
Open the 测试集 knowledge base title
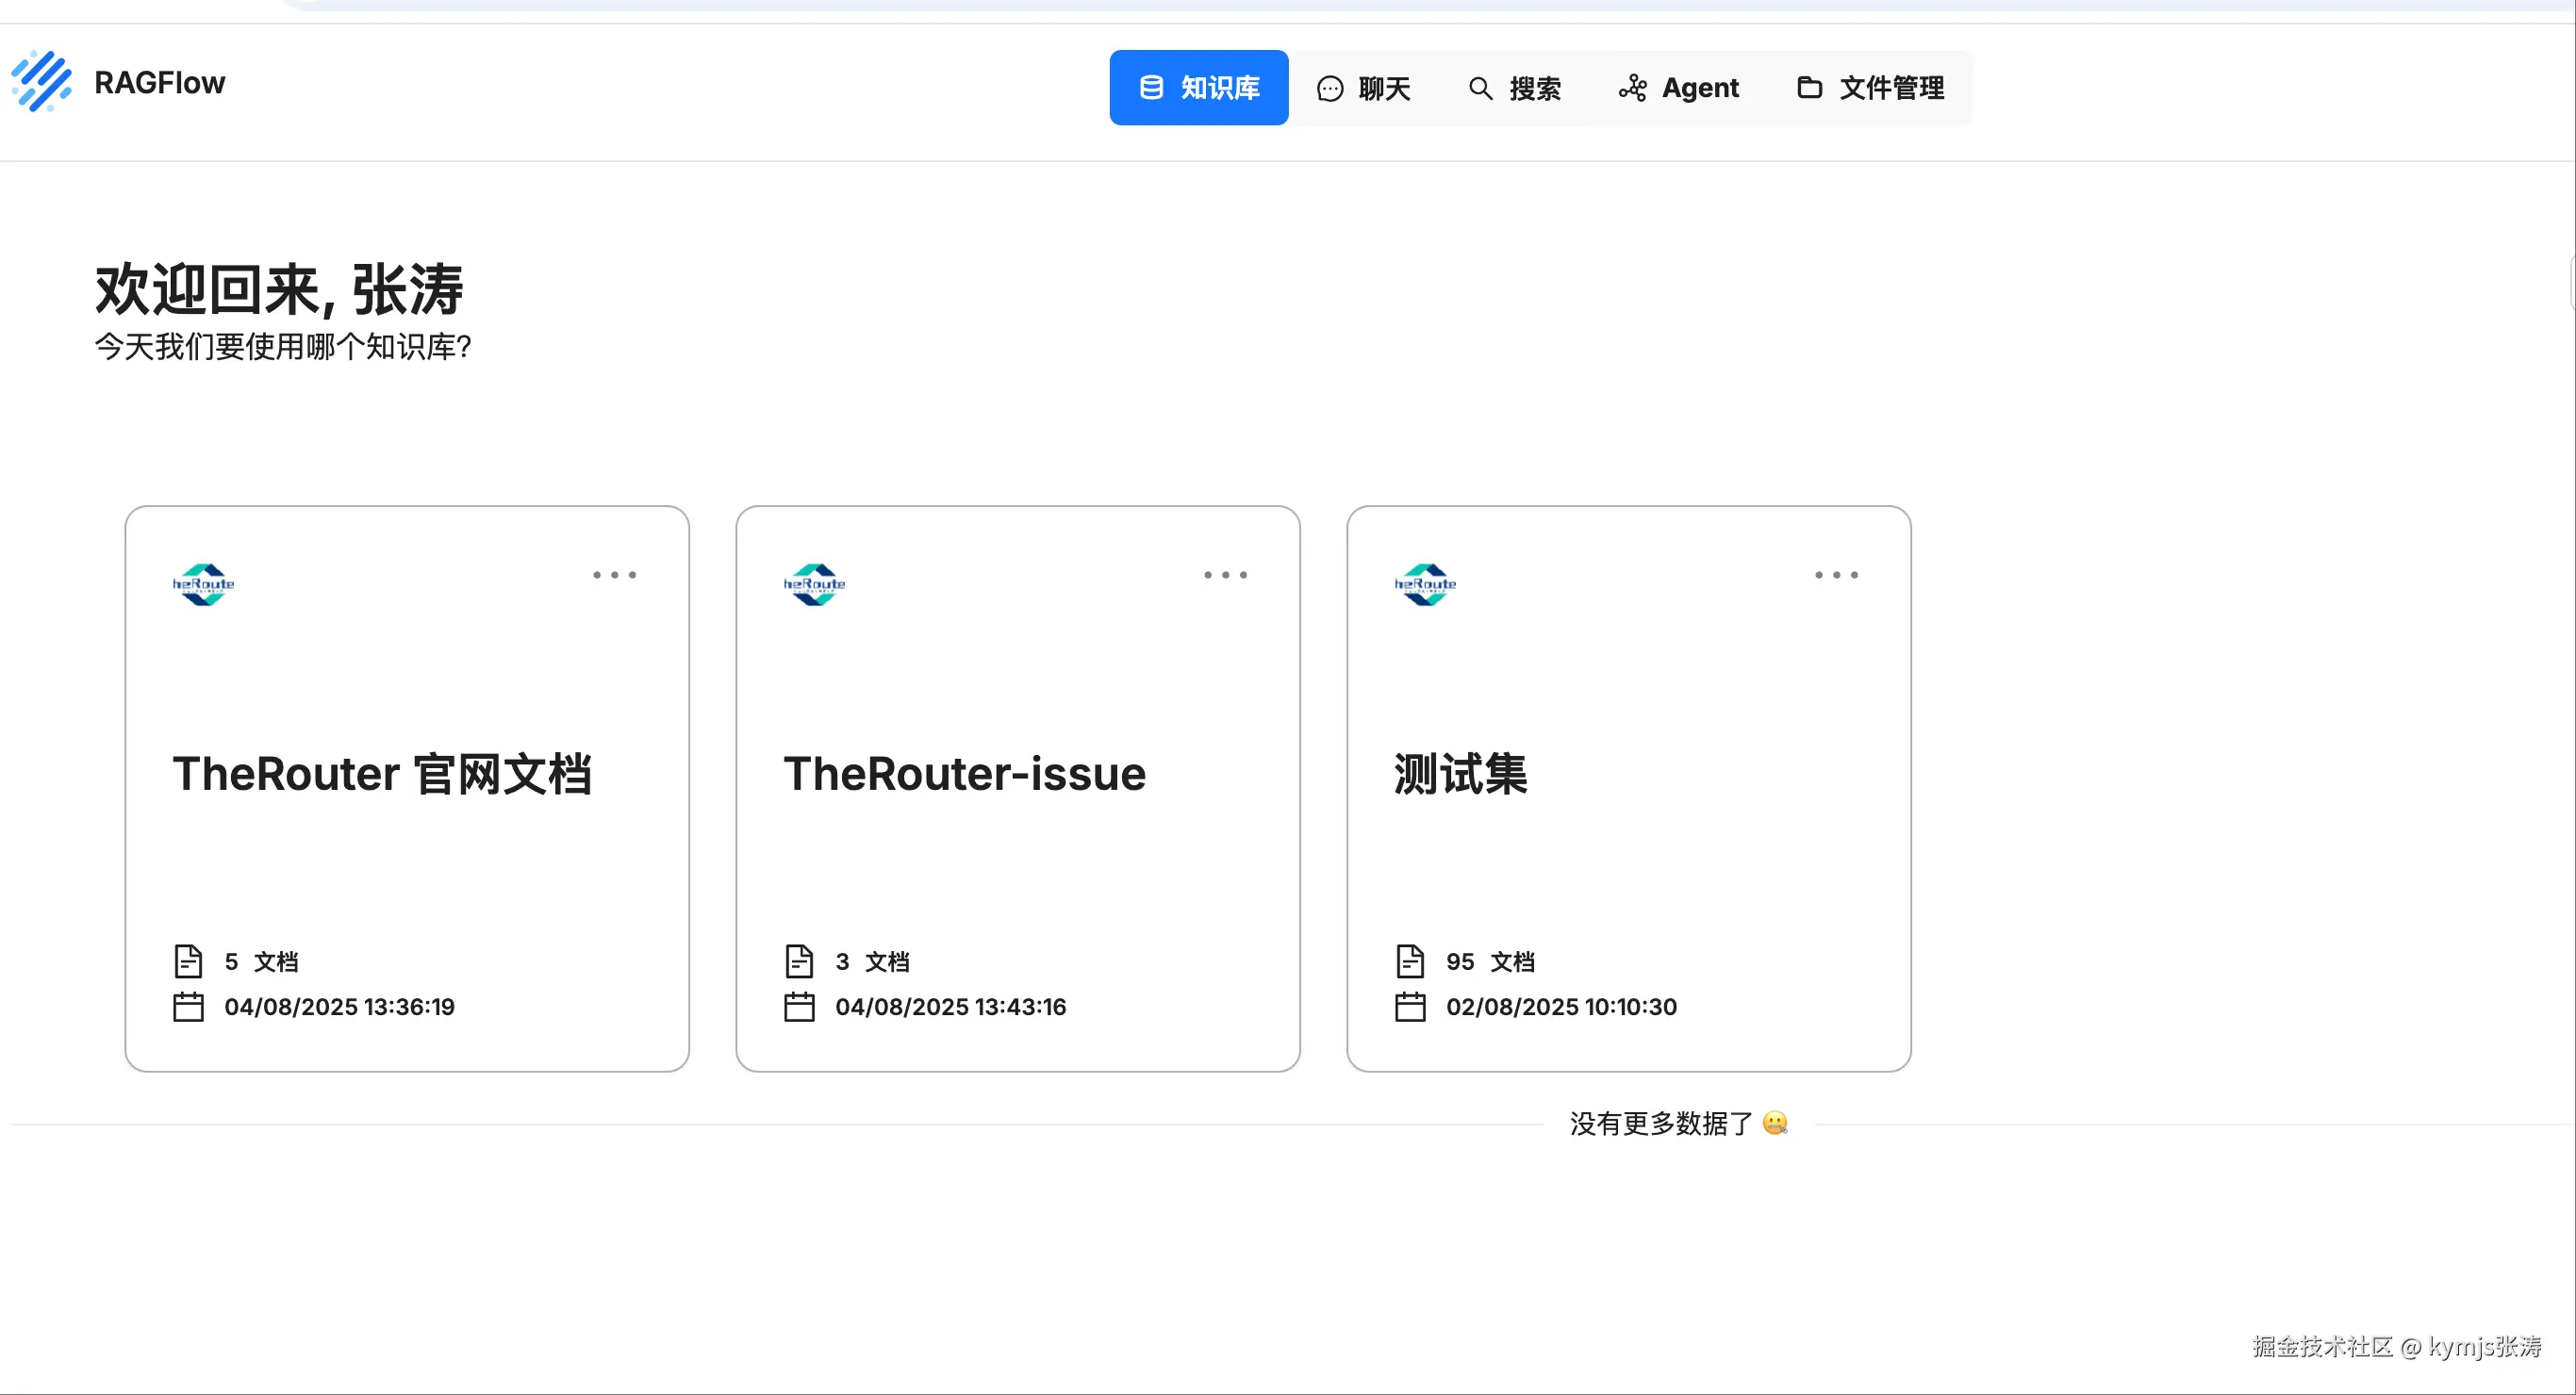click(1460, 774)
